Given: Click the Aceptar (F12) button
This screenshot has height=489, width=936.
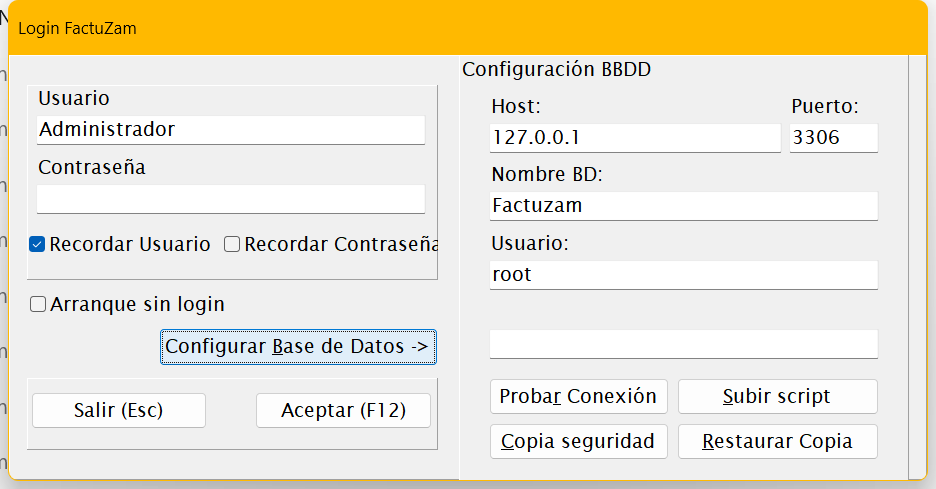Looking at the screenshot, I should coord(343,410).
